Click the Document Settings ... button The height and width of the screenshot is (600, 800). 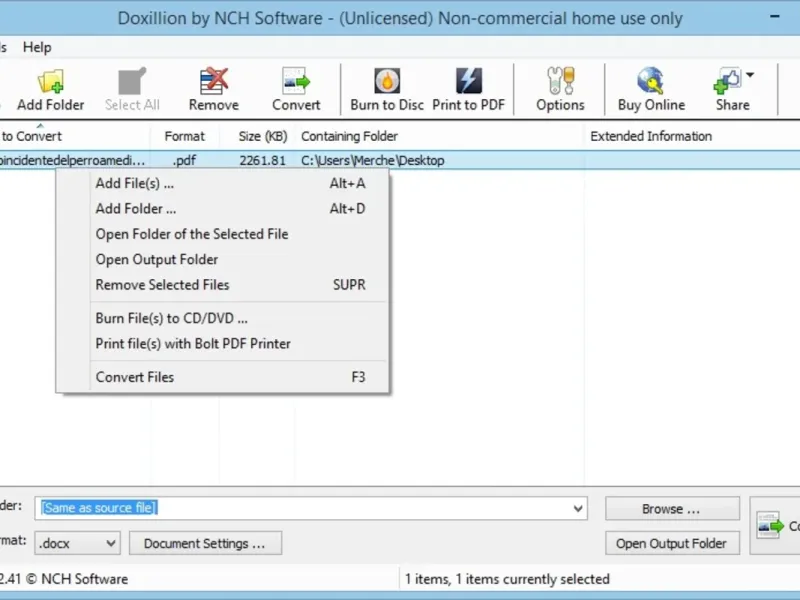pyautogui.click(x=205, y=543)
